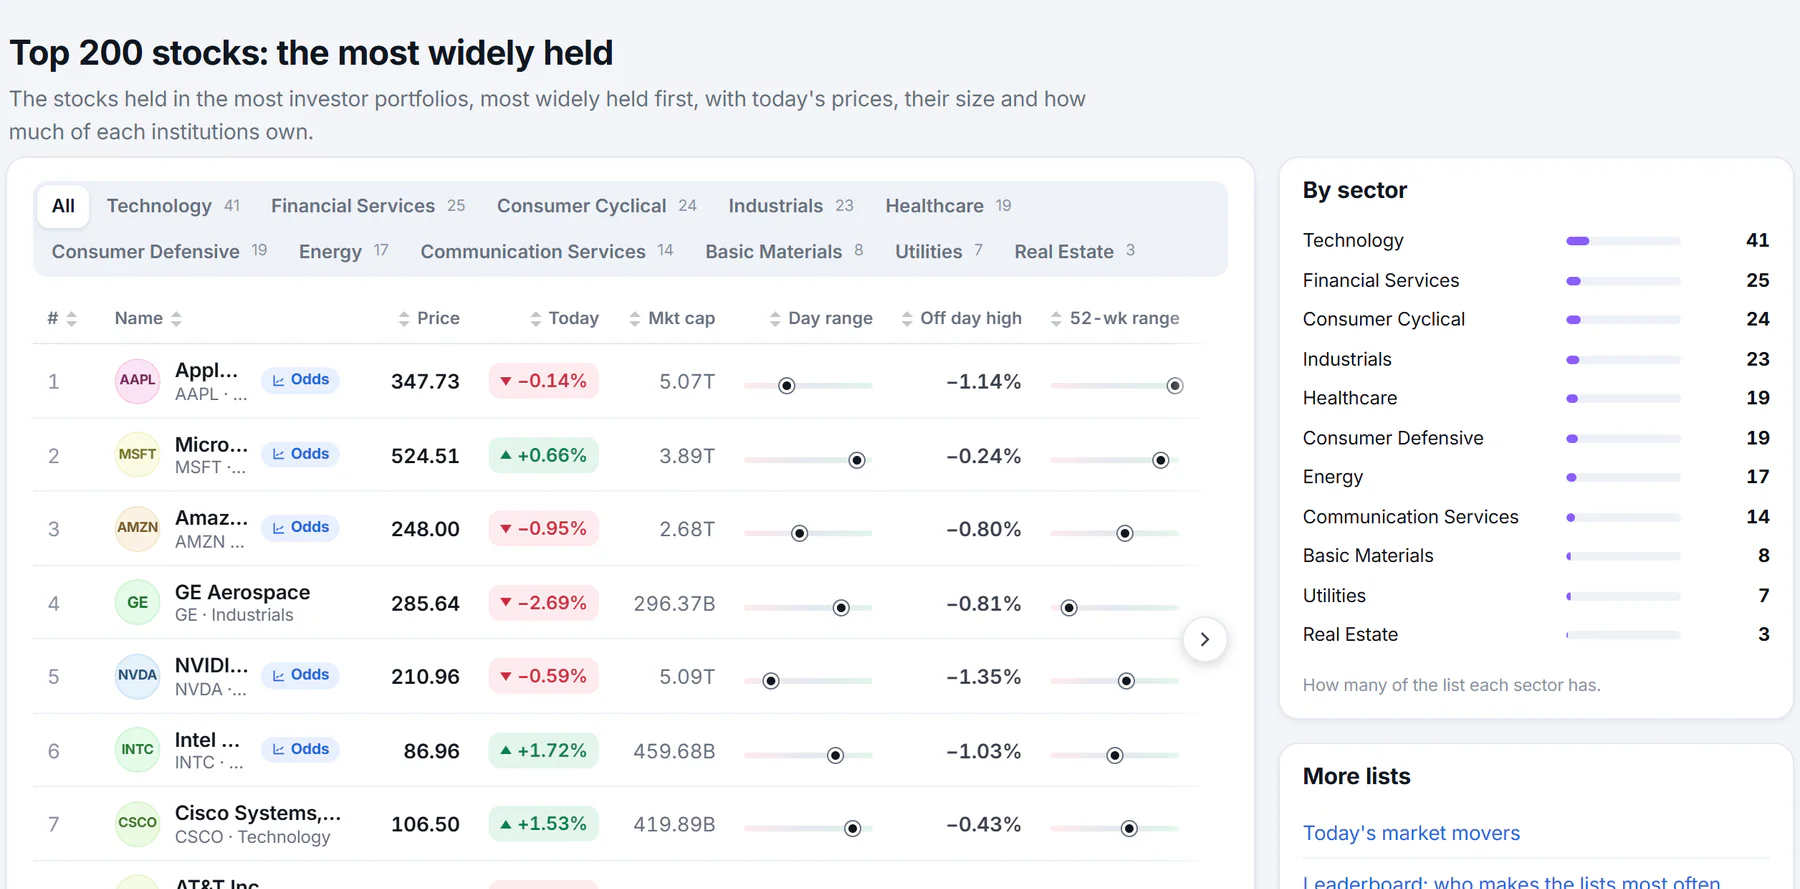Filter by Communication Services tab
The height and width of the screenshot is (889, 1800).
(x=547, y=252)
